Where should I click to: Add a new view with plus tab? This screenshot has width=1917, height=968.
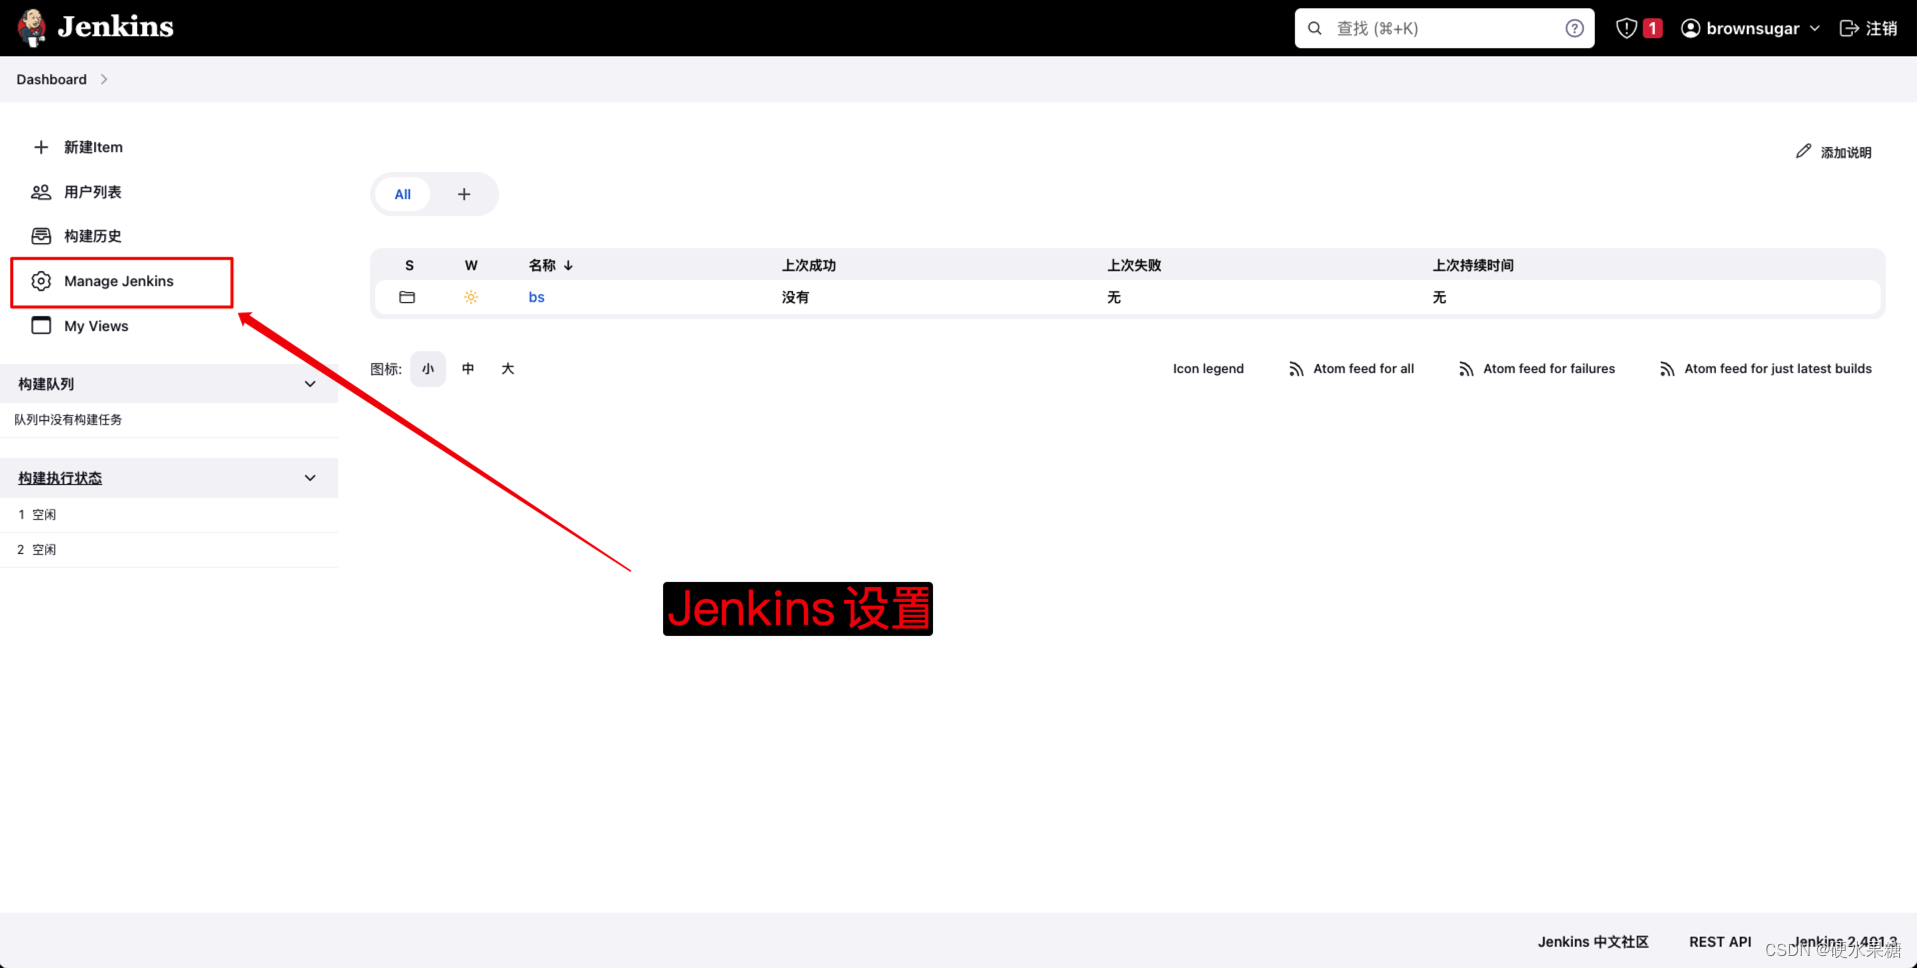point(464,194)
